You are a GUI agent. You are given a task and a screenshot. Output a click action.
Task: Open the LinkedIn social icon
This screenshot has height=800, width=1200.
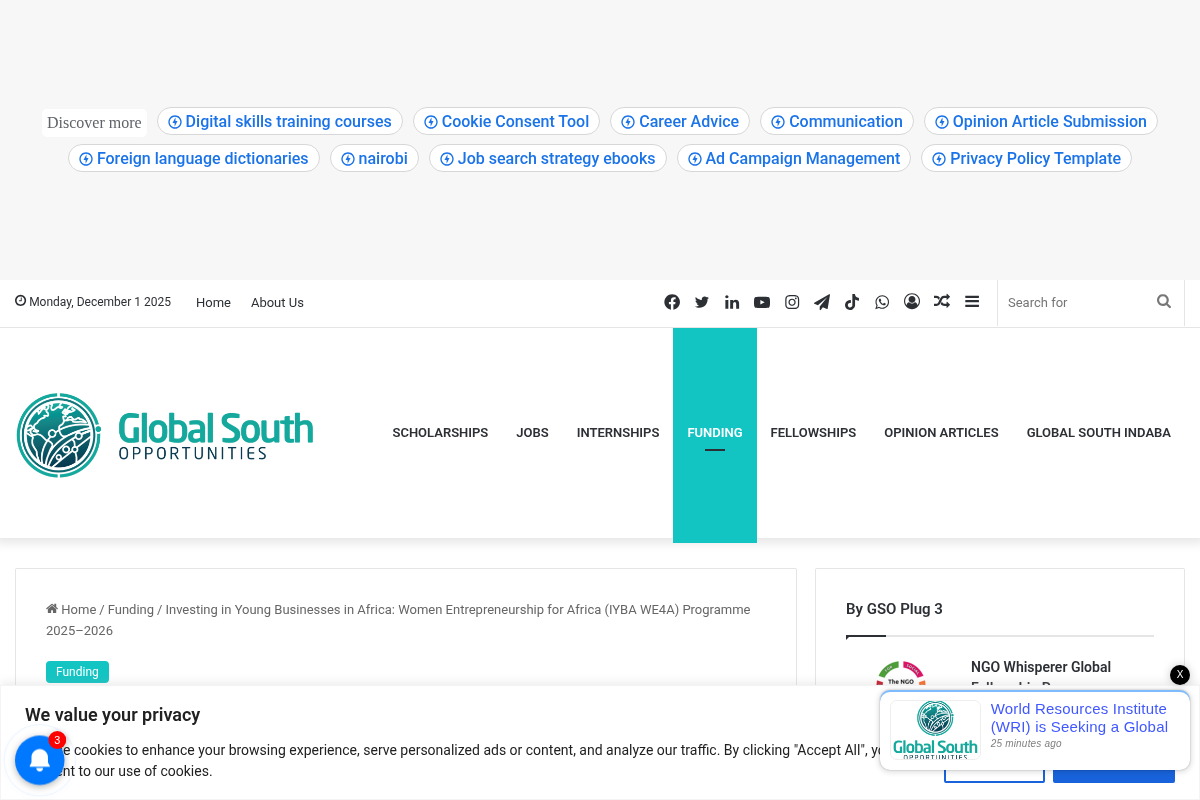732,302
